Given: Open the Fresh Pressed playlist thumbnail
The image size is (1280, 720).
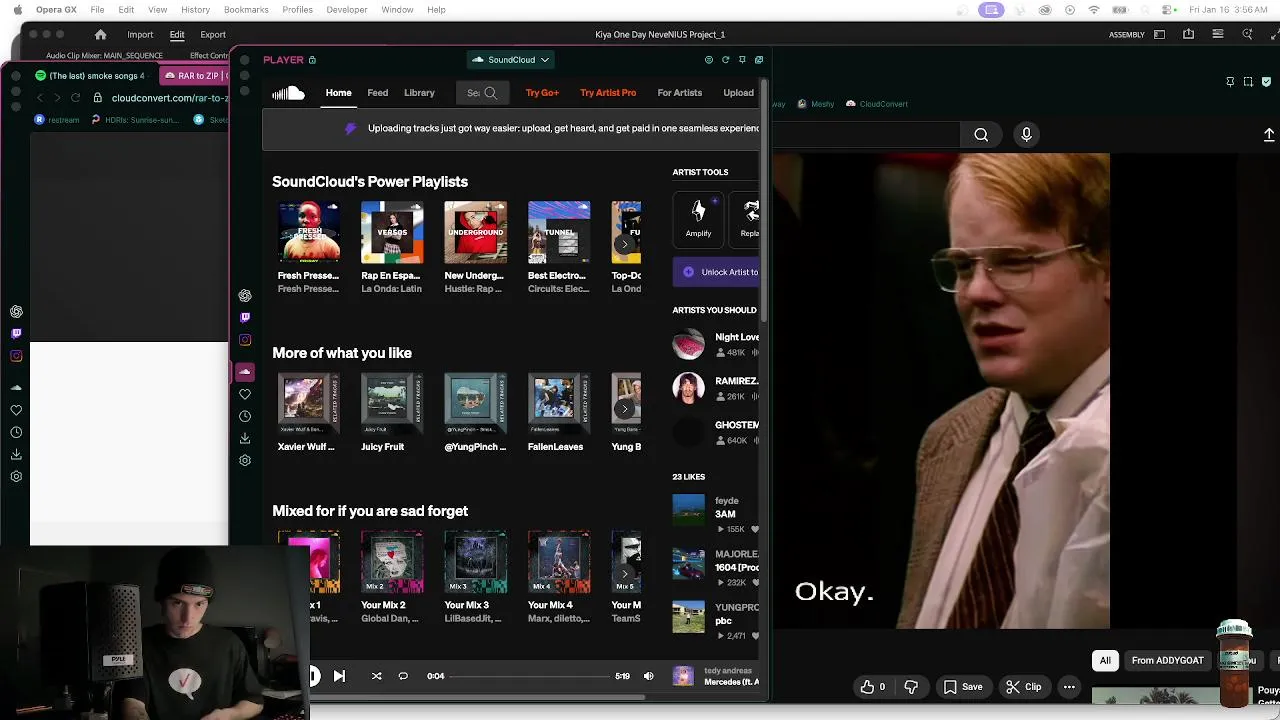Looking at the screenshot, I should point(308,233).
